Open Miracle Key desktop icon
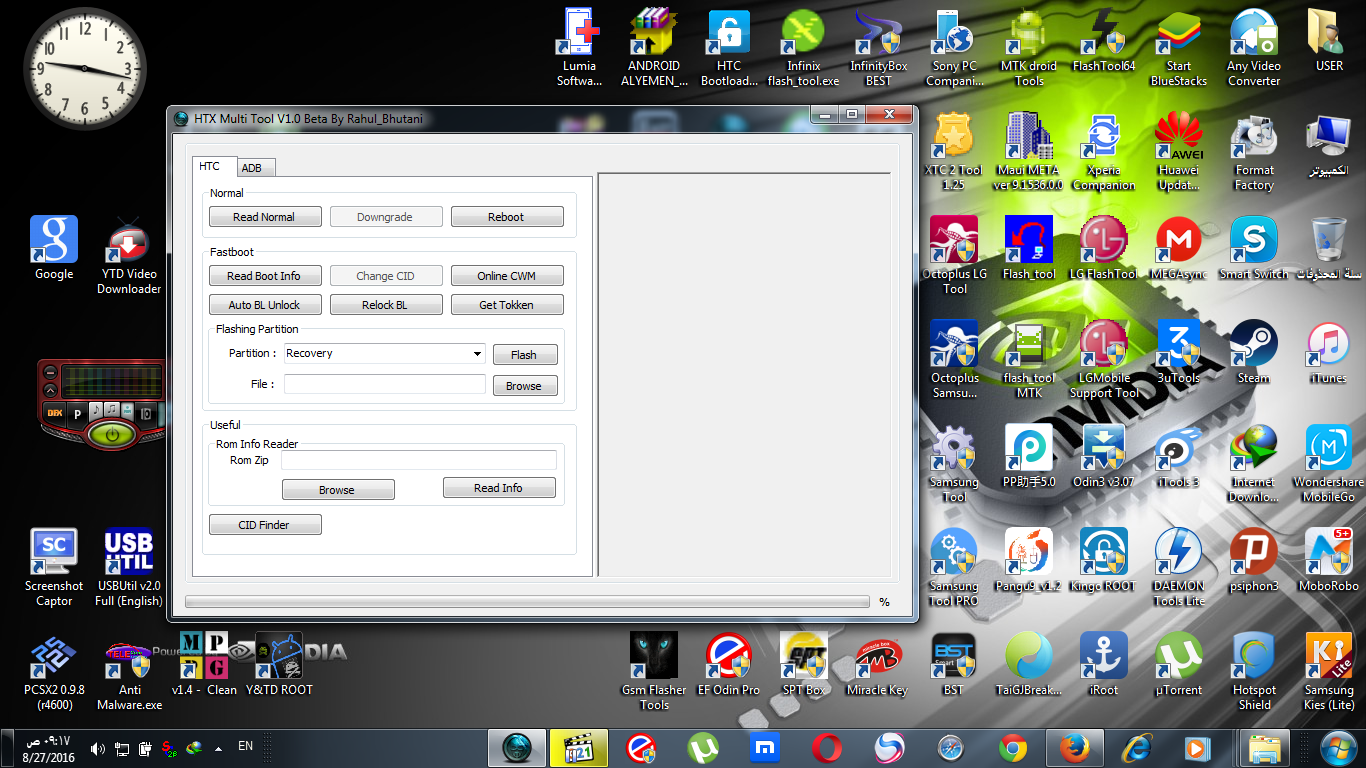 point(879,663)
